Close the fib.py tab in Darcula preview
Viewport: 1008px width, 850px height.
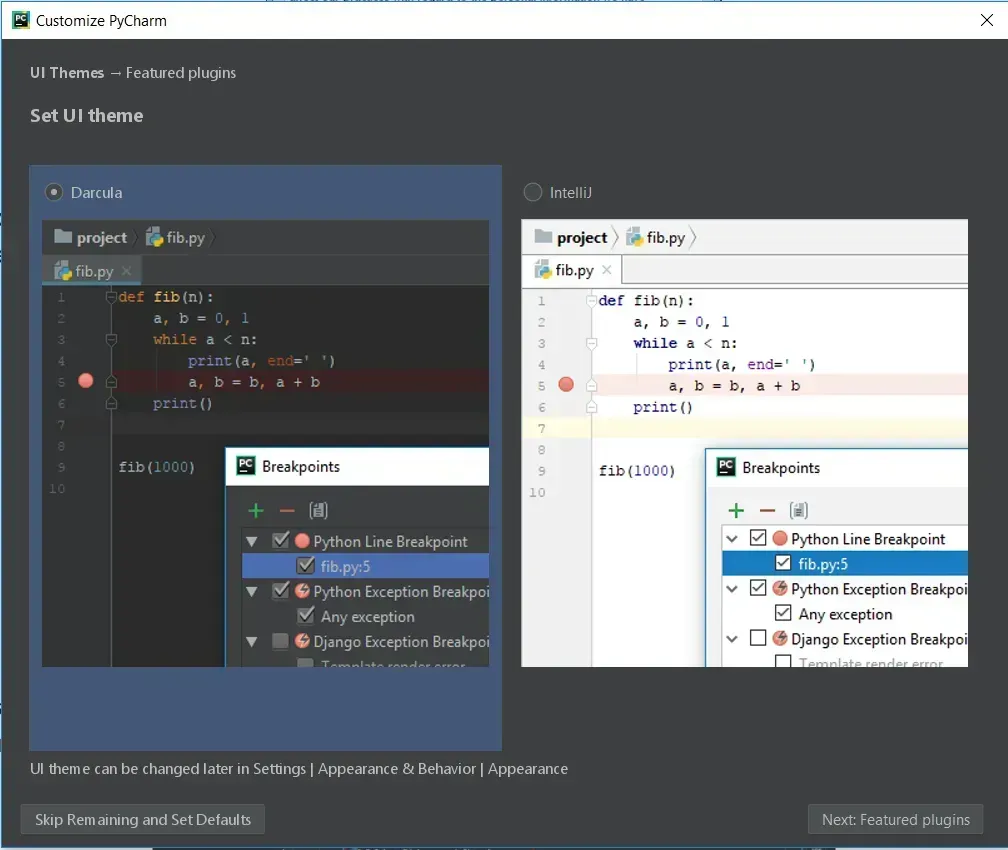tap(127, 271)
